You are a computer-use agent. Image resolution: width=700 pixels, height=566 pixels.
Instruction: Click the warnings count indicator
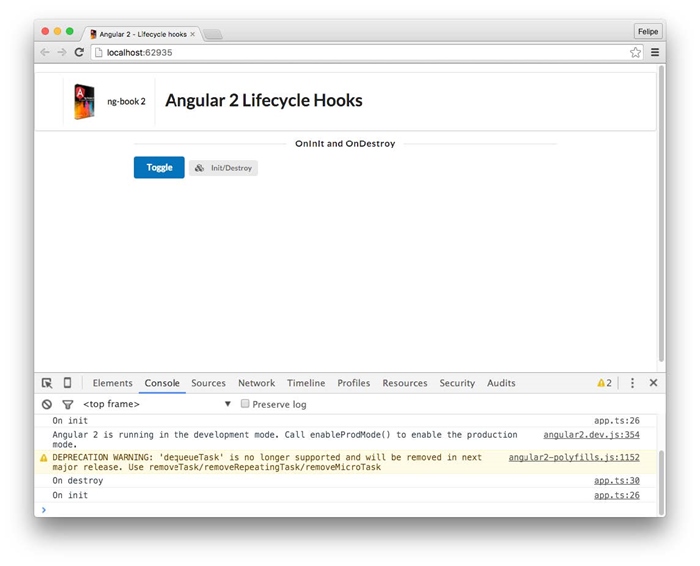604,383
